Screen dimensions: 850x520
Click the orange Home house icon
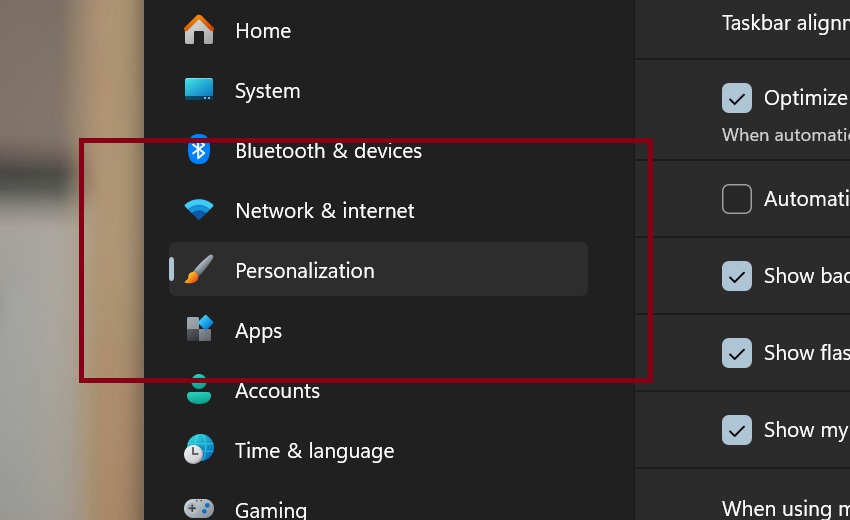click(199, 30)
